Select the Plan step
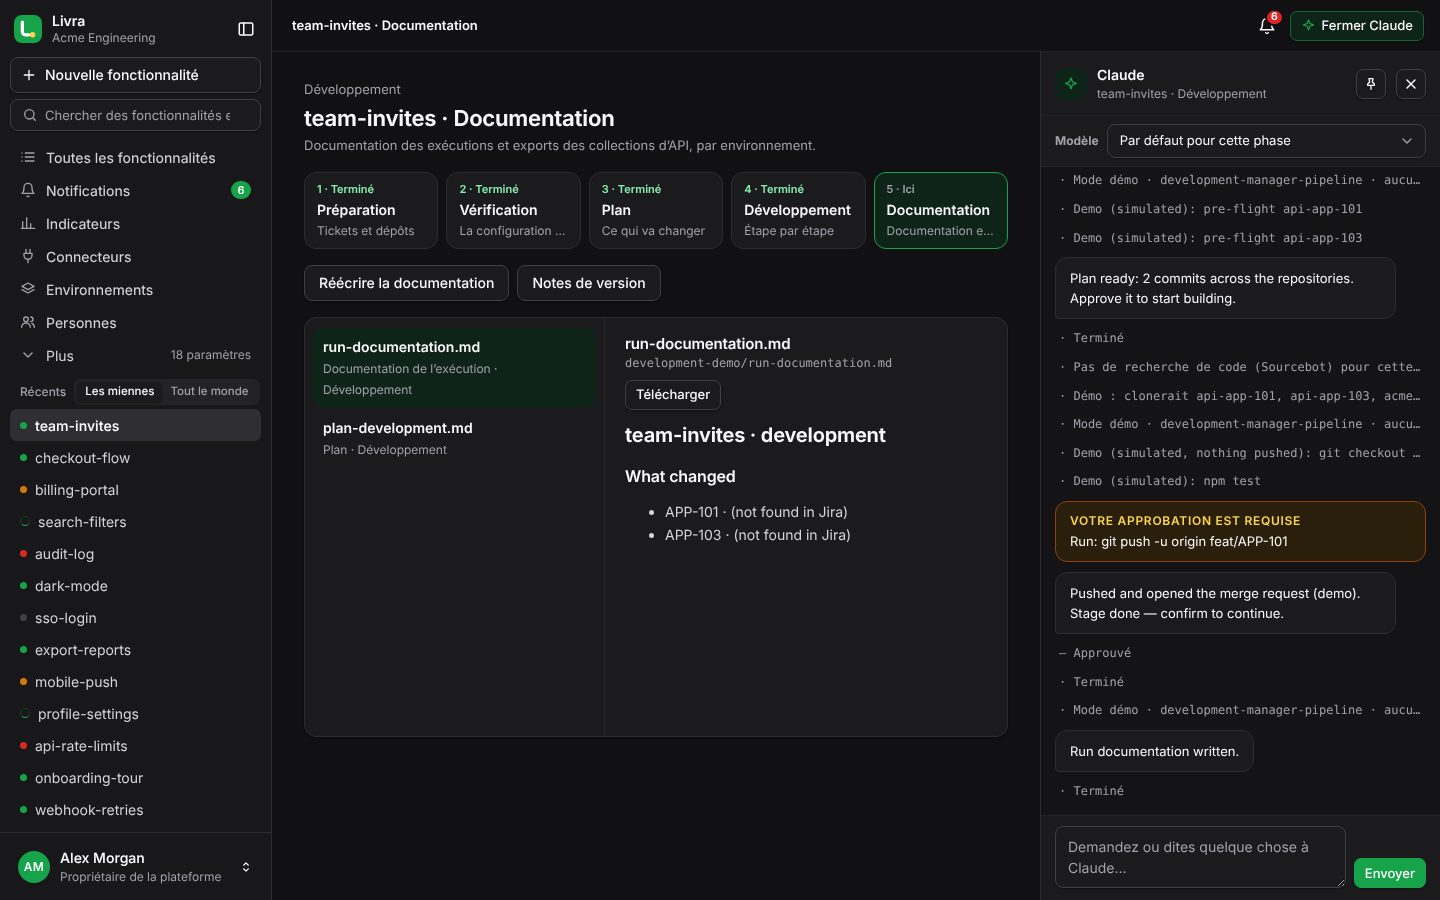 [656, 210]
